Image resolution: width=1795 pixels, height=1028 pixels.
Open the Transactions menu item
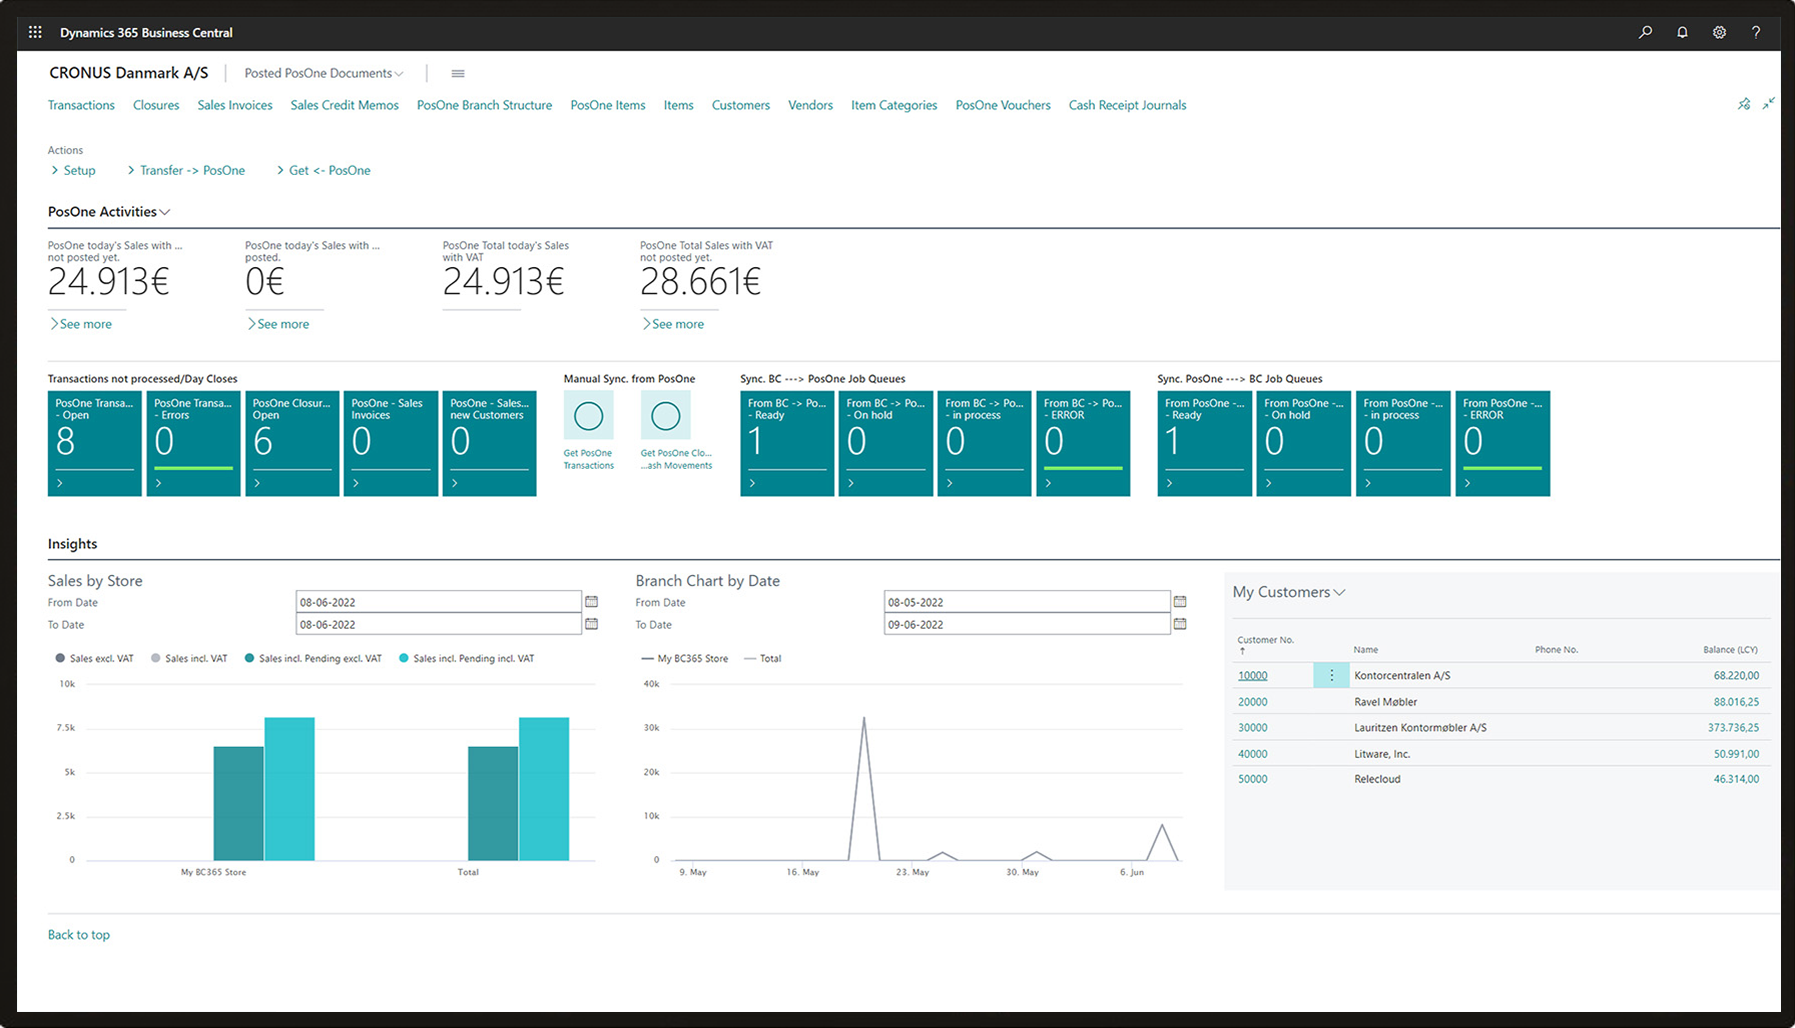(x=81, y=105)
